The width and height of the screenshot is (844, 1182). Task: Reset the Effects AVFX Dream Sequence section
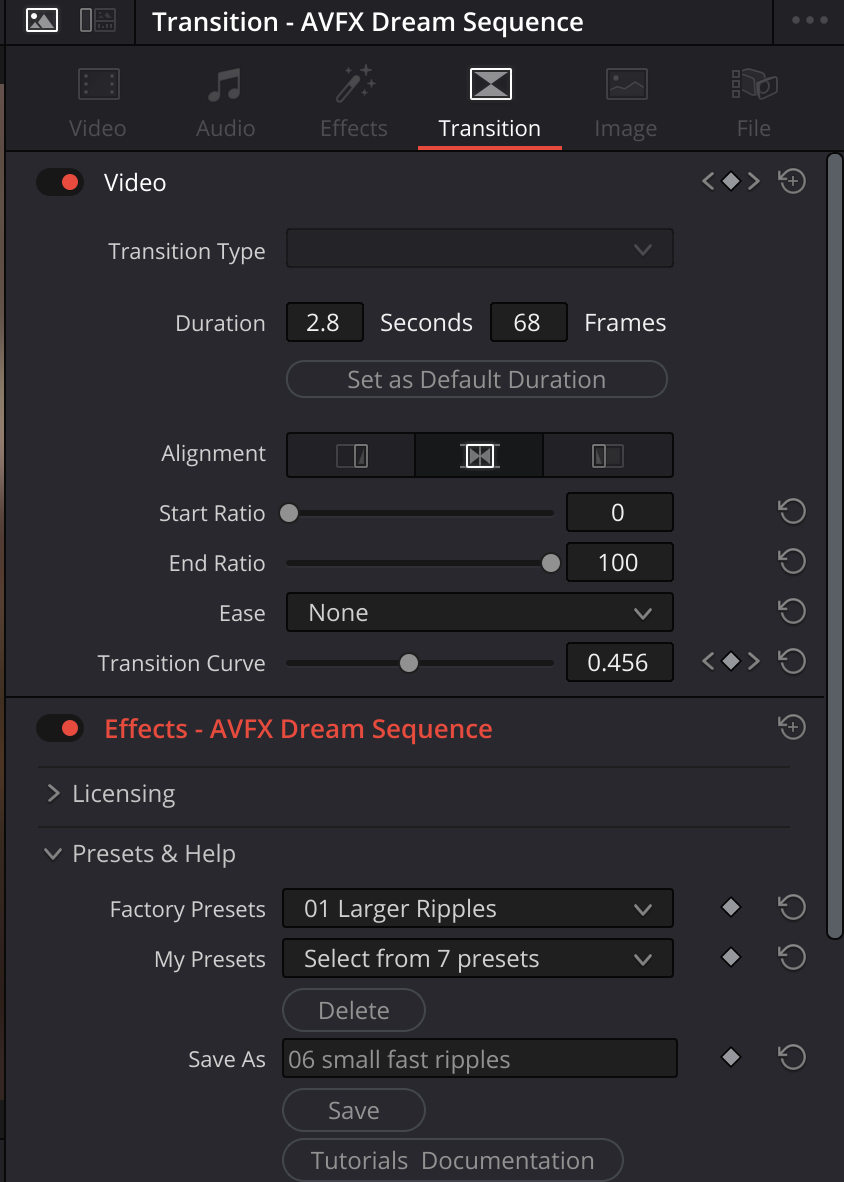tap(792, 728)
